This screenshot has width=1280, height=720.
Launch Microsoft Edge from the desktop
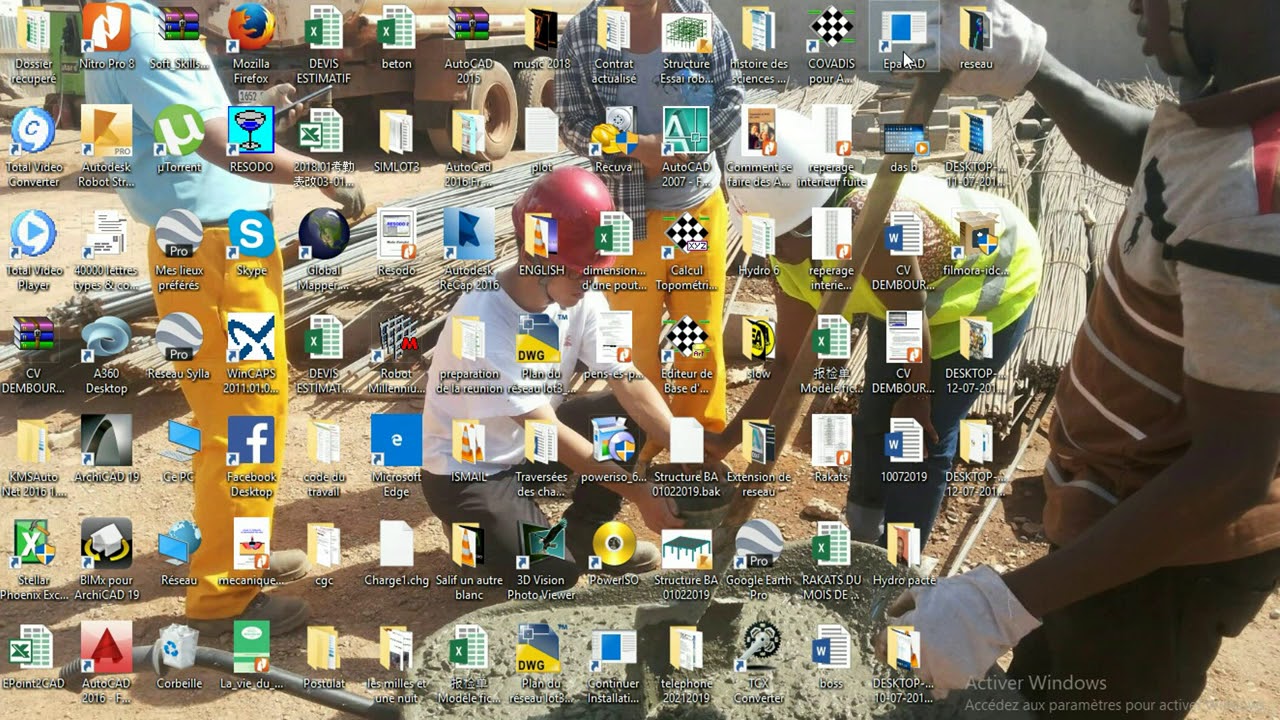pyautogui.click(x=396, y=458)
